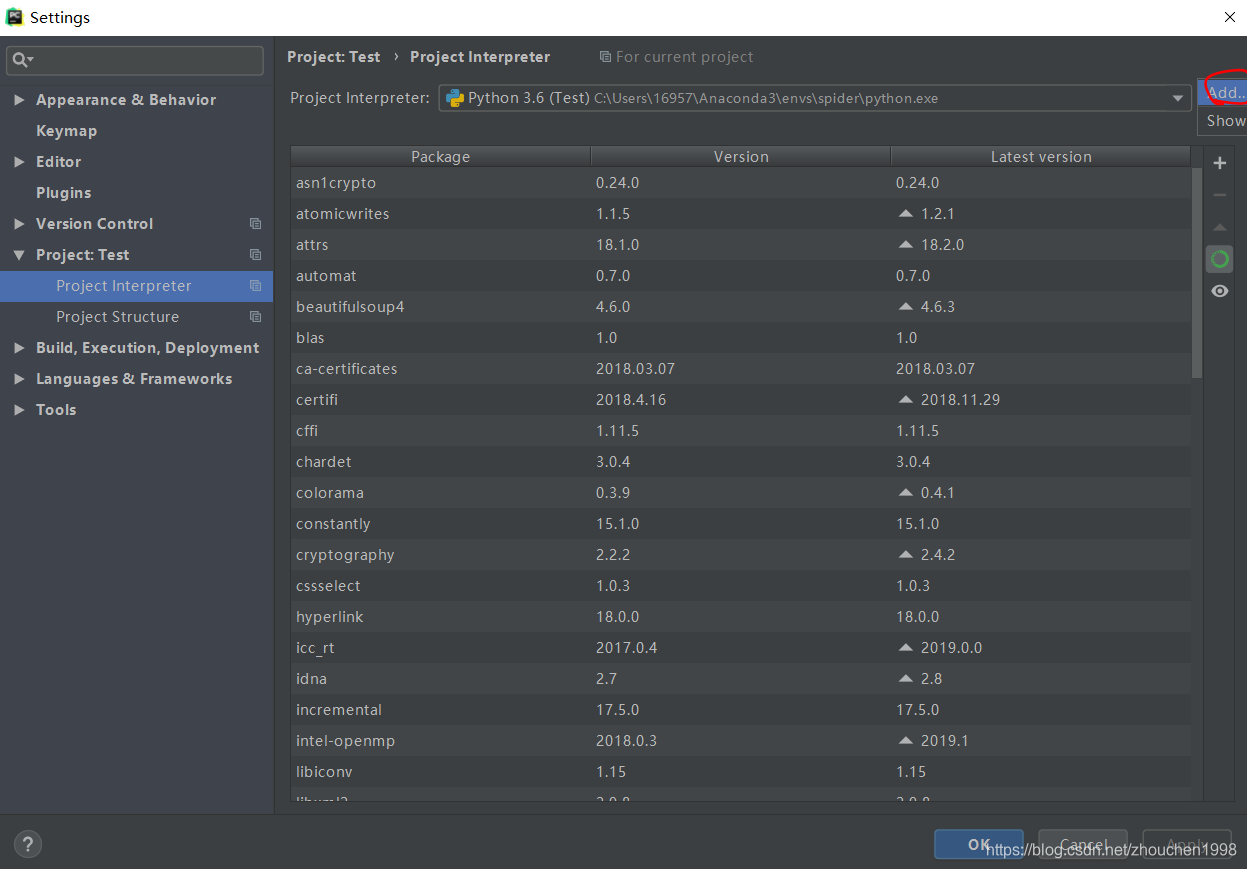Image resolution: width=1247 pixels, height=869 pixels.
Task: Sort by Latest version column header
Action: (1041, 157)
